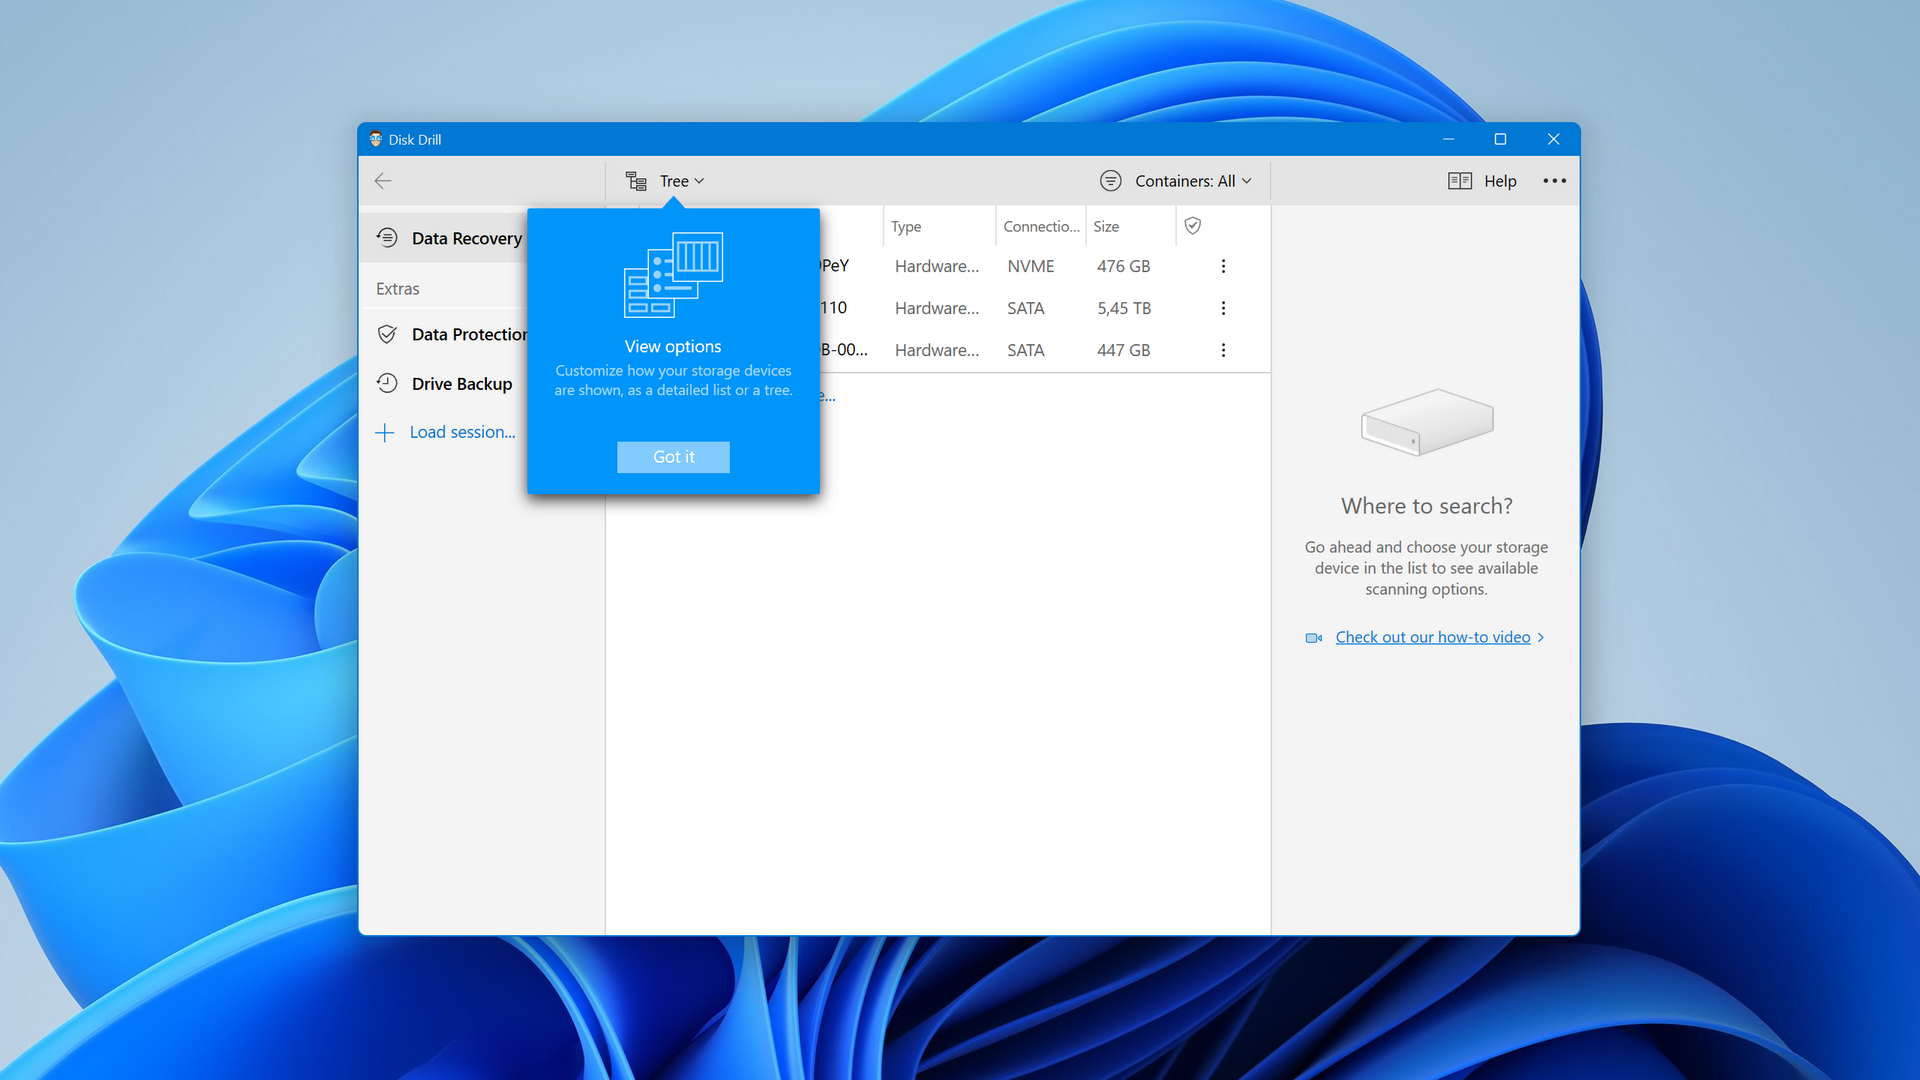Viewport: 1920px width, 1080px height.
Task: Dismiss the View options tip with Got it
Action: pyautogui.click(x=673, y=457)
